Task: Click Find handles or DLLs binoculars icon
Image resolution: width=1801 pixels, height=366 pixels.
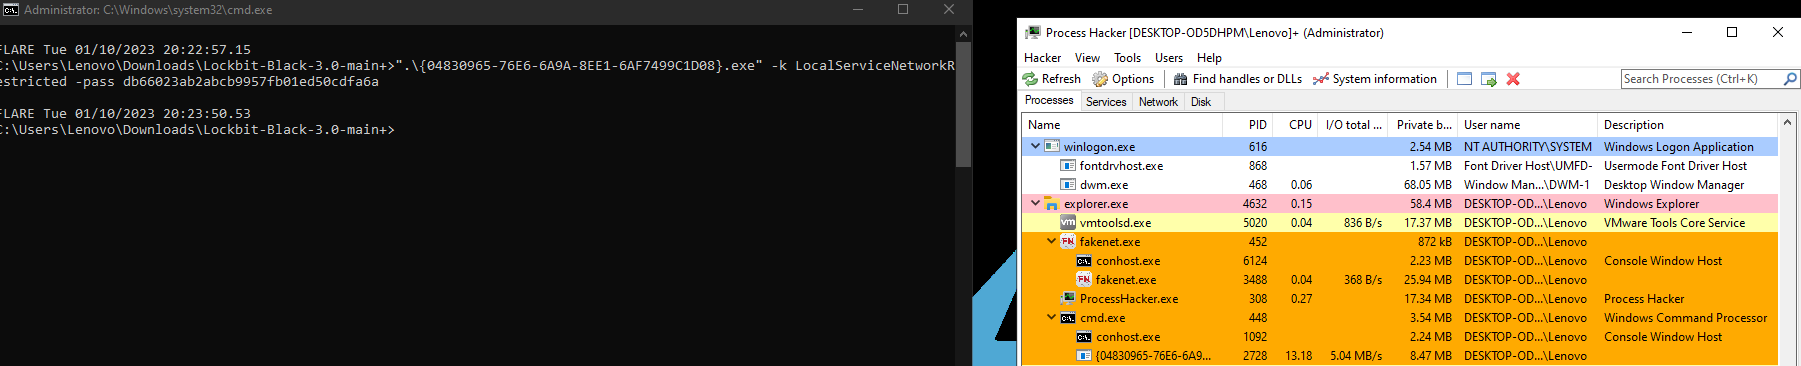Action: coord(1181,79)
